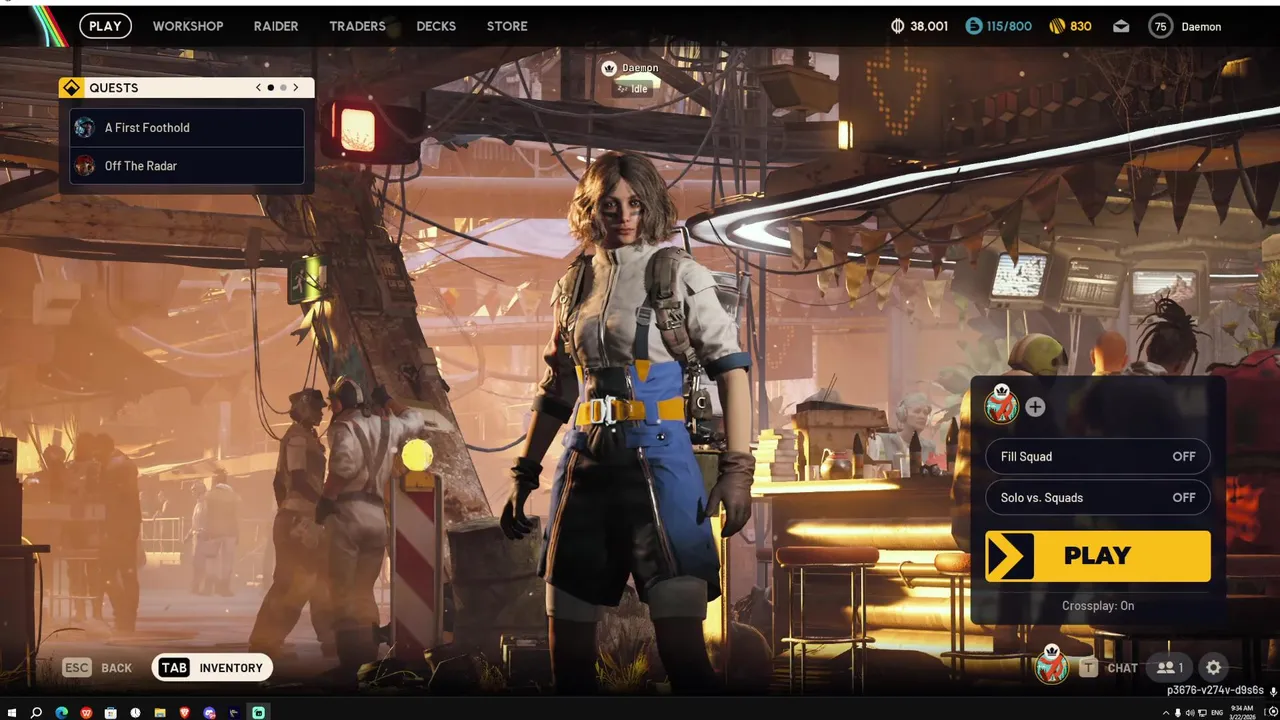Open WPS Office from taskbar
The height and width of the screenshot is (720, 1280).
click(86, 713)
